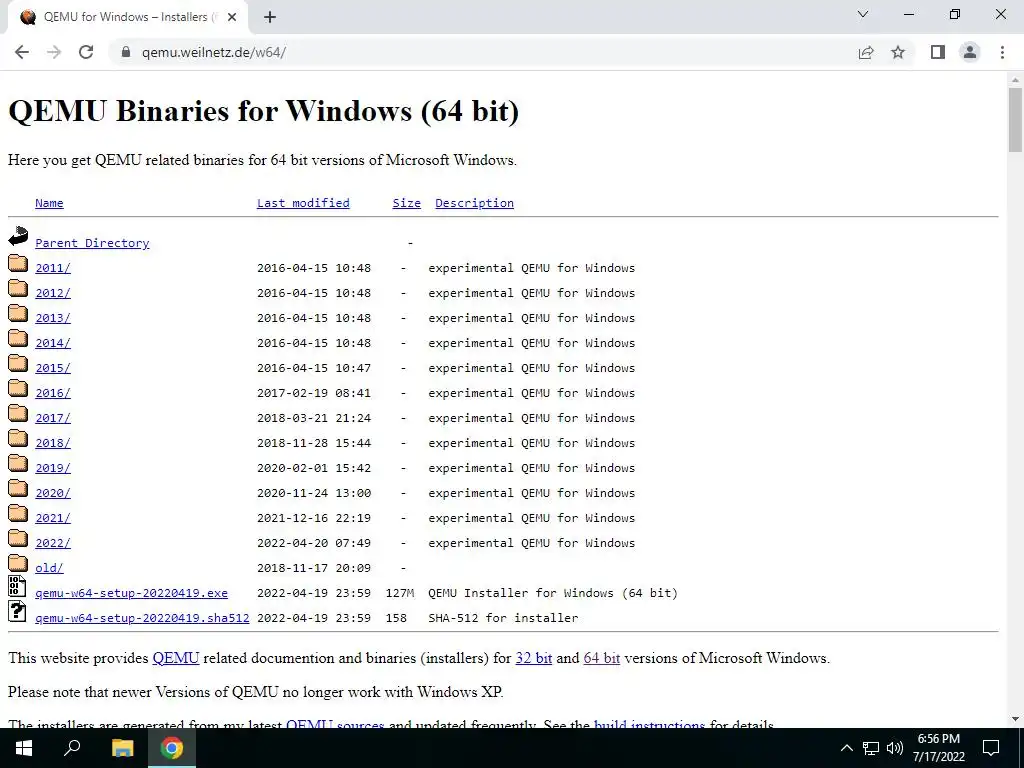This screenshot has height=768, width=1024.
Task: Share this page via share icon
Action: [x=866, y=52]
